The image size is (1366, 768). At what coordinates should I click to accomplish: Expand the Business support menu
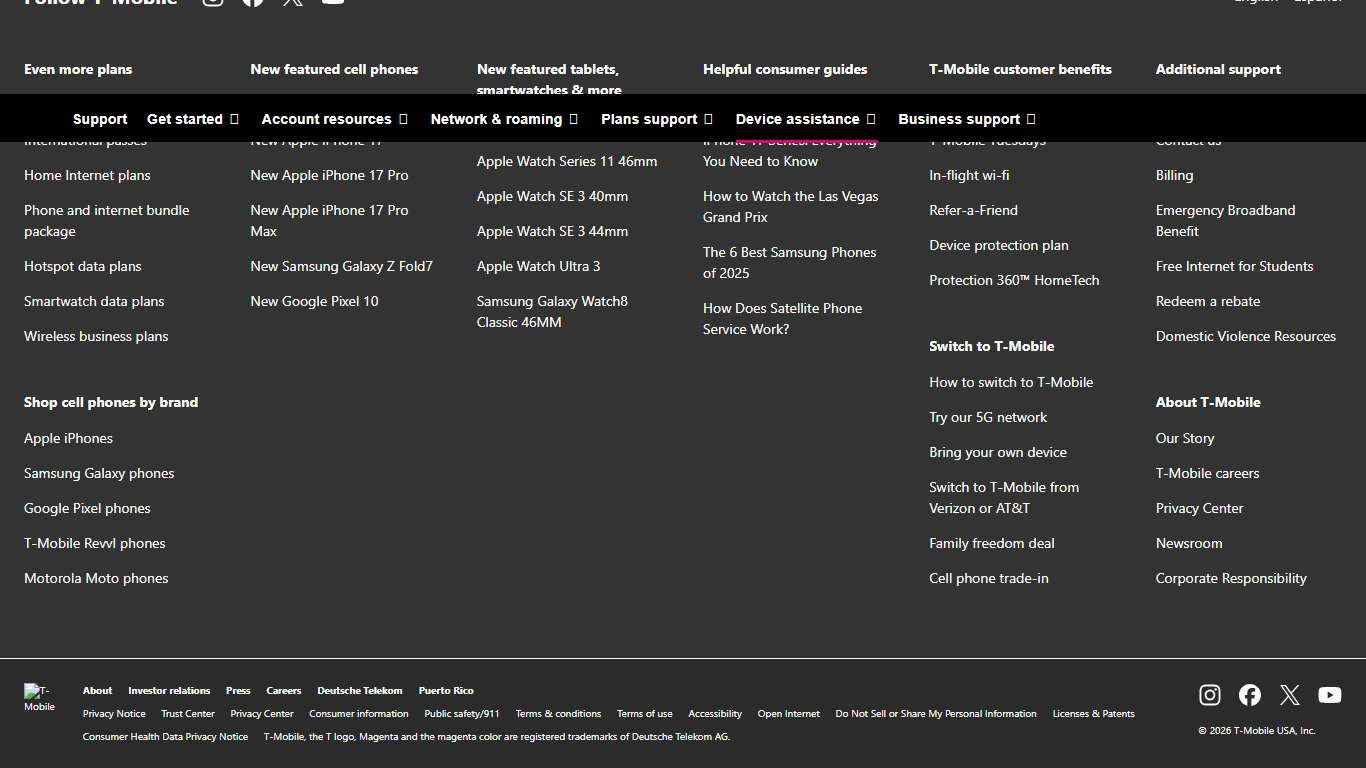click(x=960, y=118)
